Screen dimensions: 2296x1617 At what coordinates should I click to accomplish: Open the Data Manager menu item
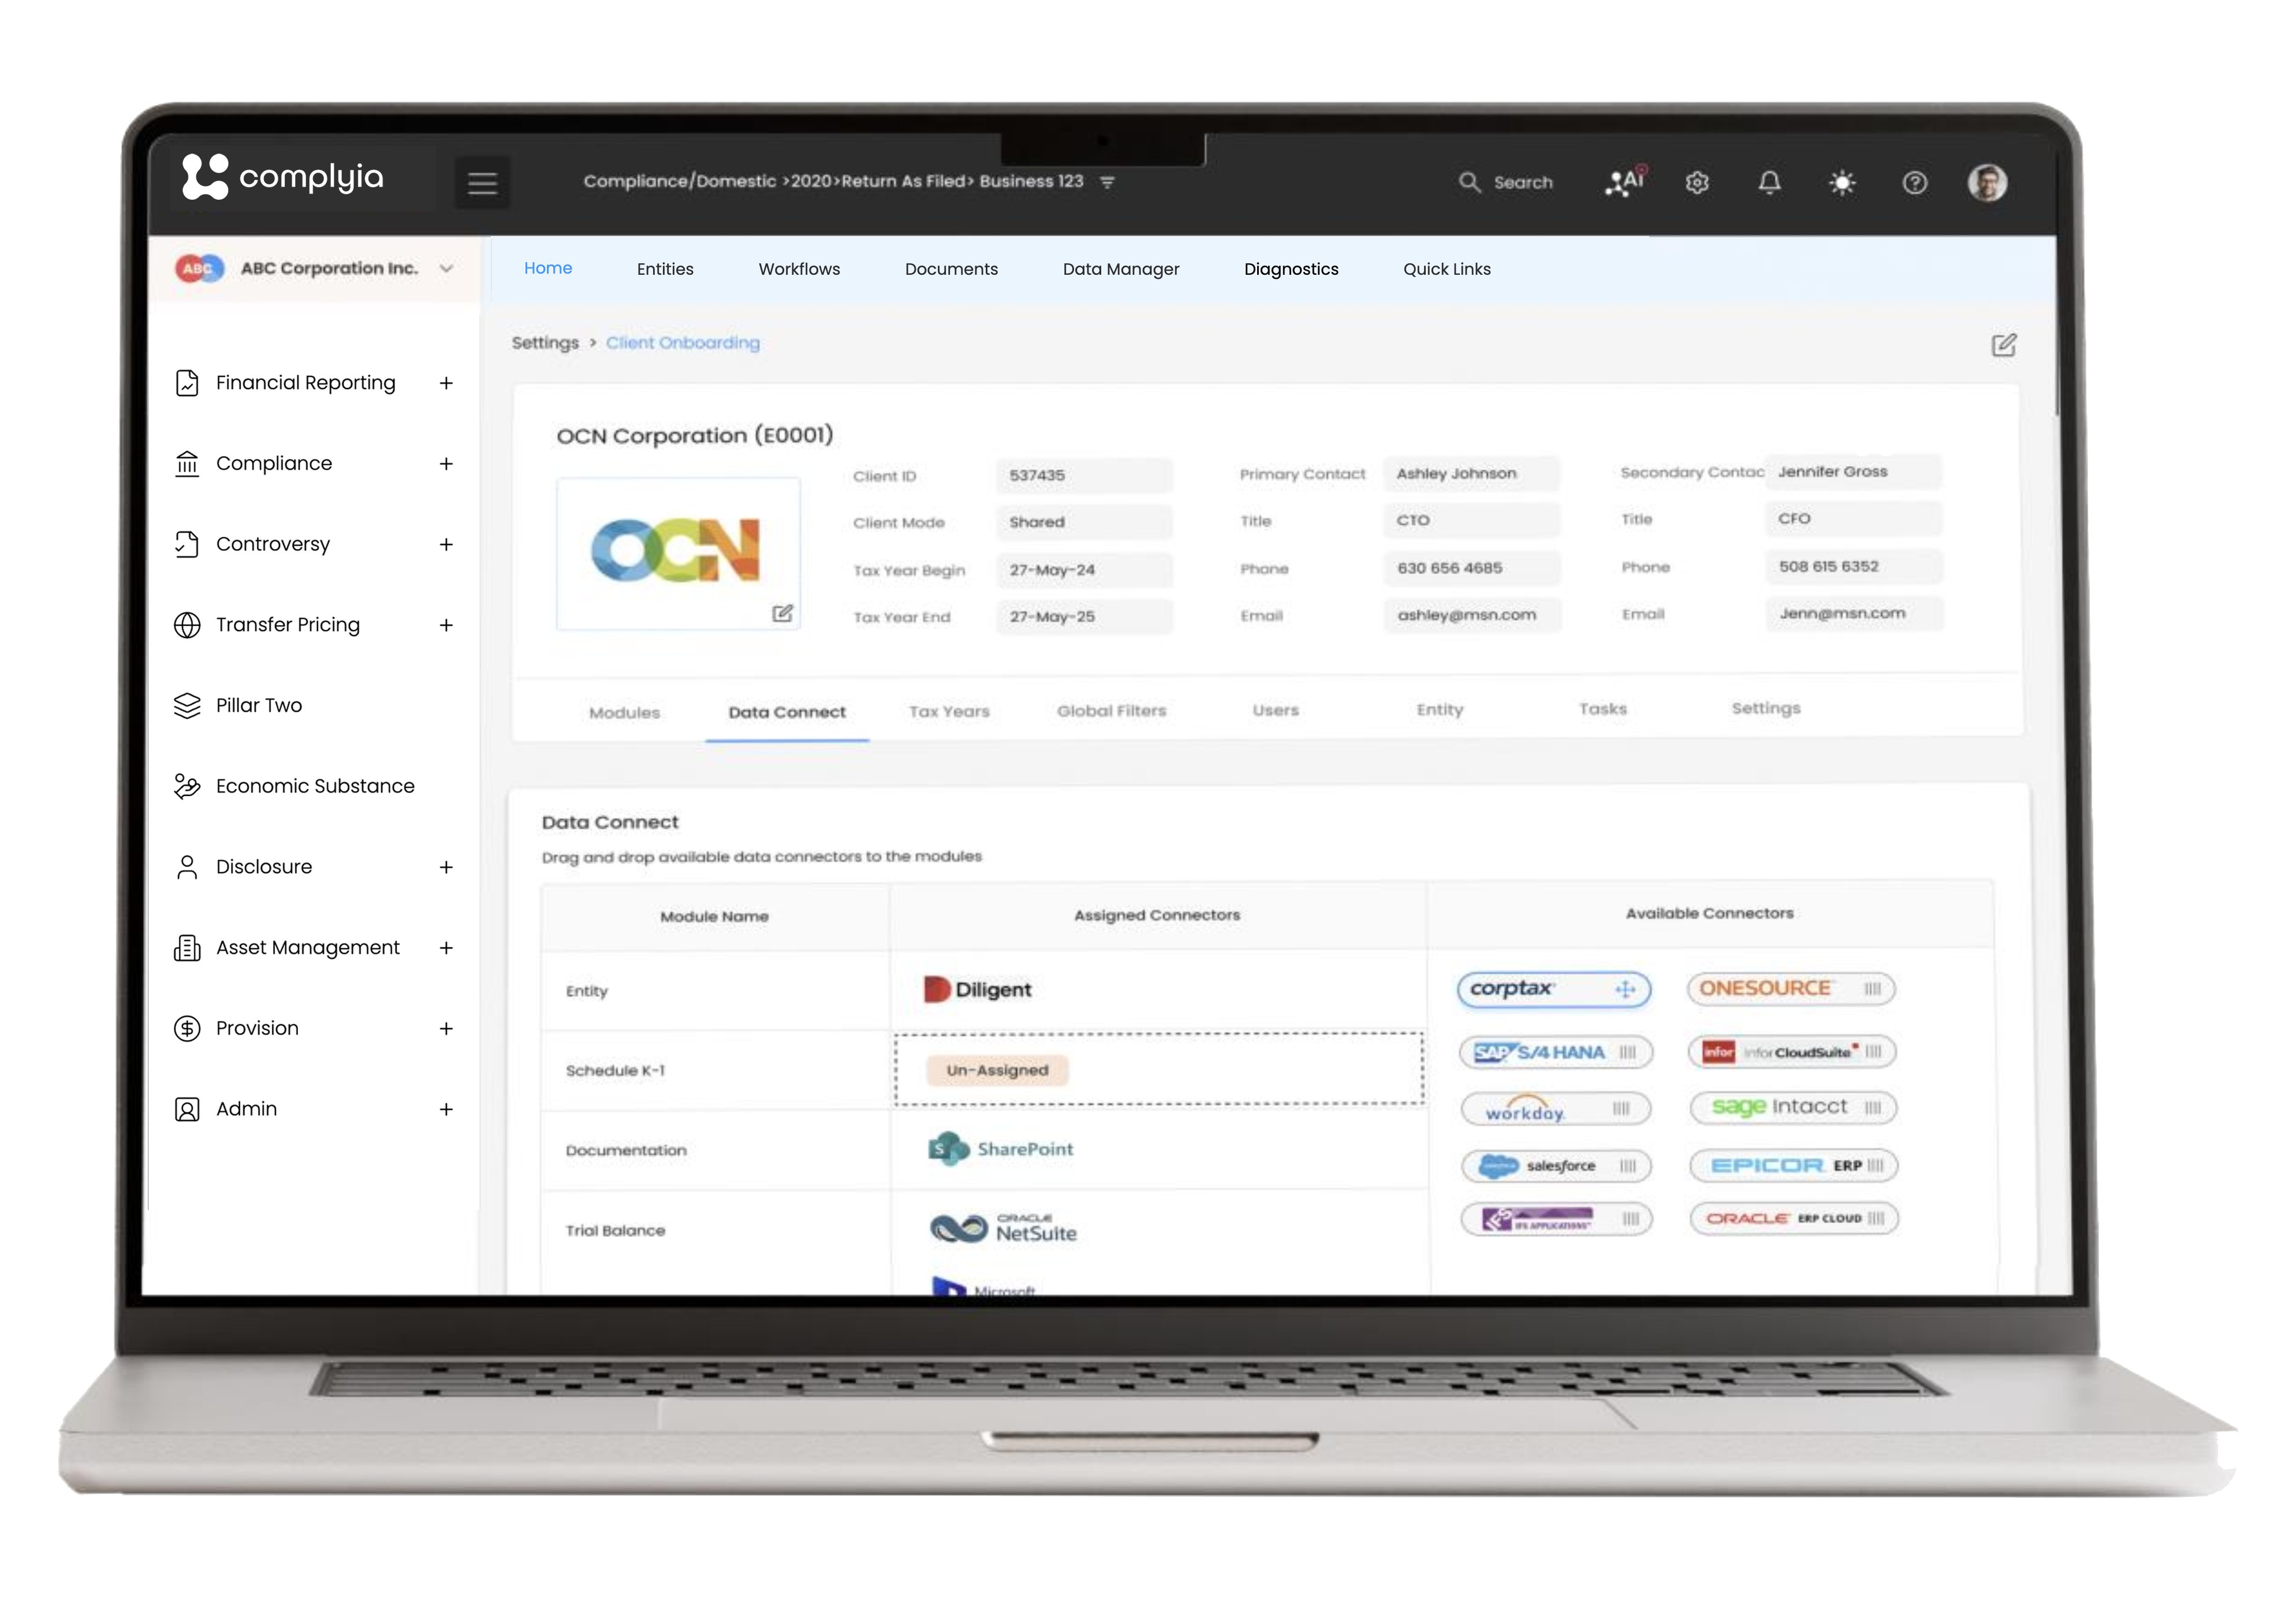(x=1120, y=269)
